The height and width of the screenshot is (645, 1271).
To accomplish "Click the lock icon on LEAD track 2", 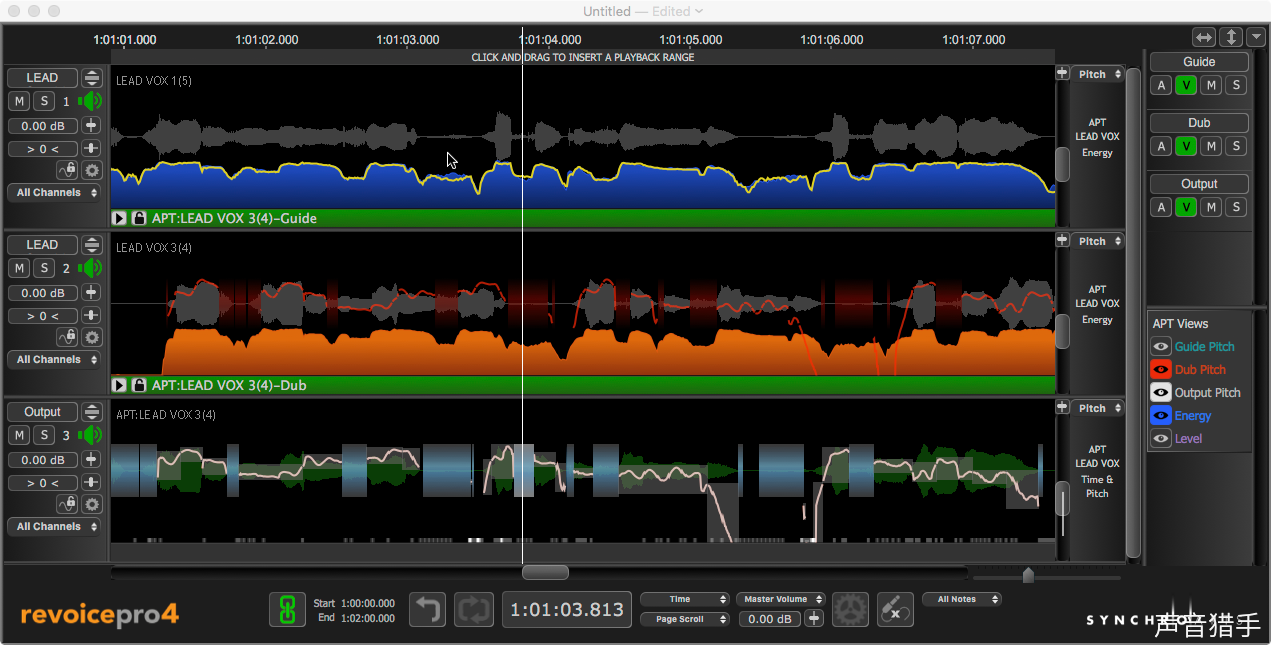I will [67, 338].
